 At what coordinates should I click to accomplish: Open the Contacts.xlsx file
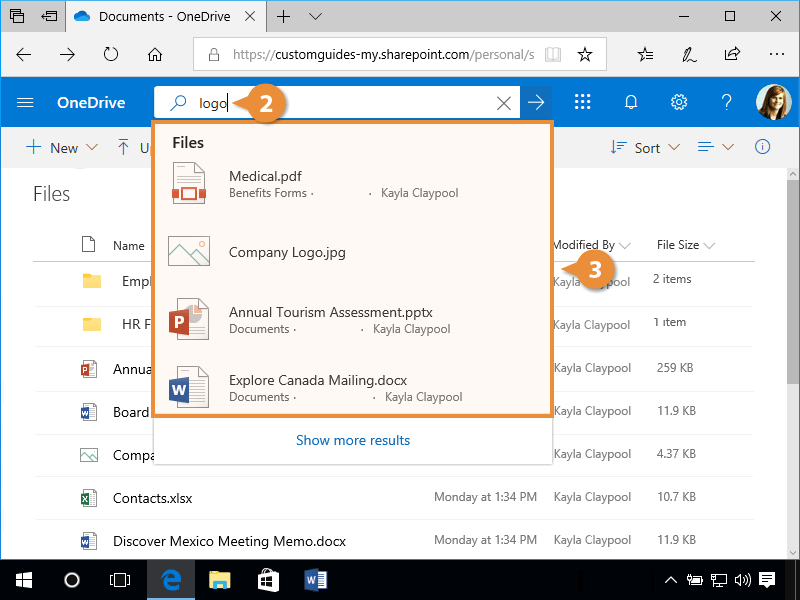coord(153,498)
